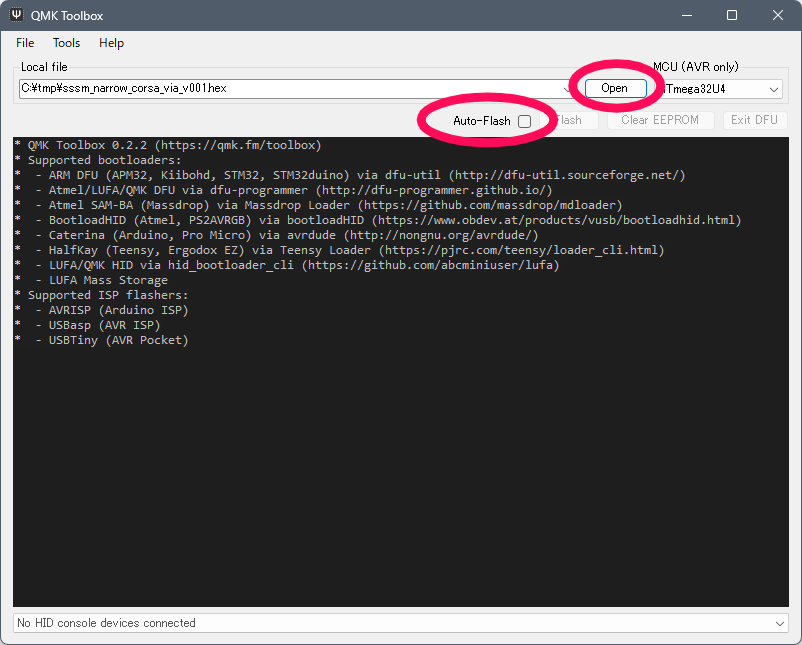Minimize the QMK Toolbox window
The image size is (802, 645).
687,15
